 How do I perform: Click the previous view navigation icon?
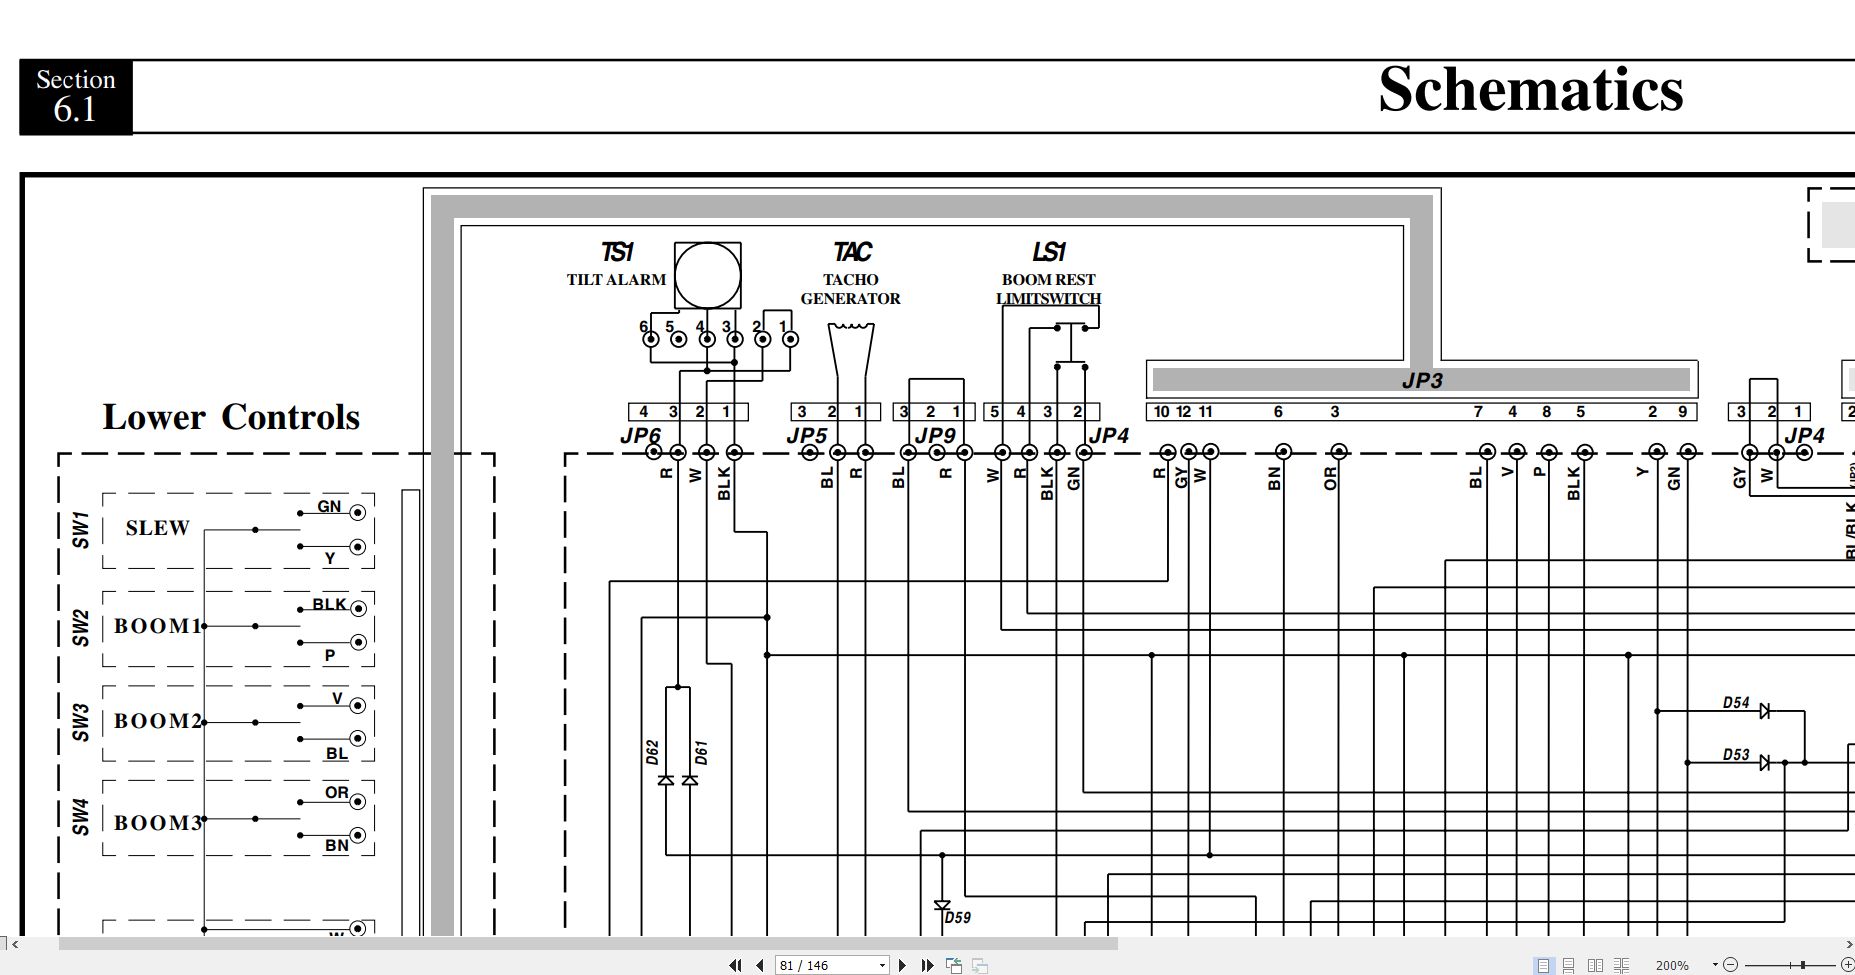(954, 965)
